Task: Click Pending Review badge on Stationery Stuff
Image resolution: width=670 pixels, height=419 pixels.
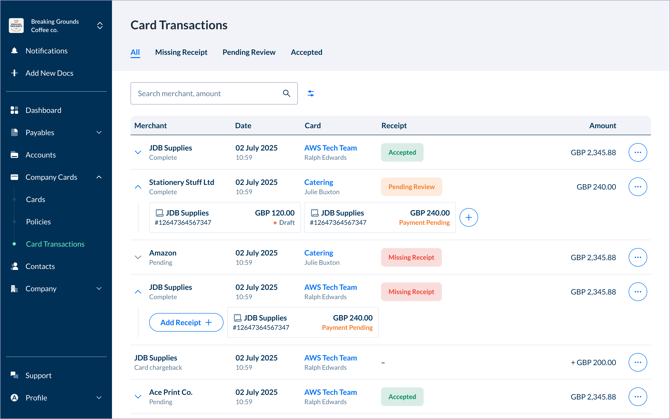Action: click(x=411, y=187)
